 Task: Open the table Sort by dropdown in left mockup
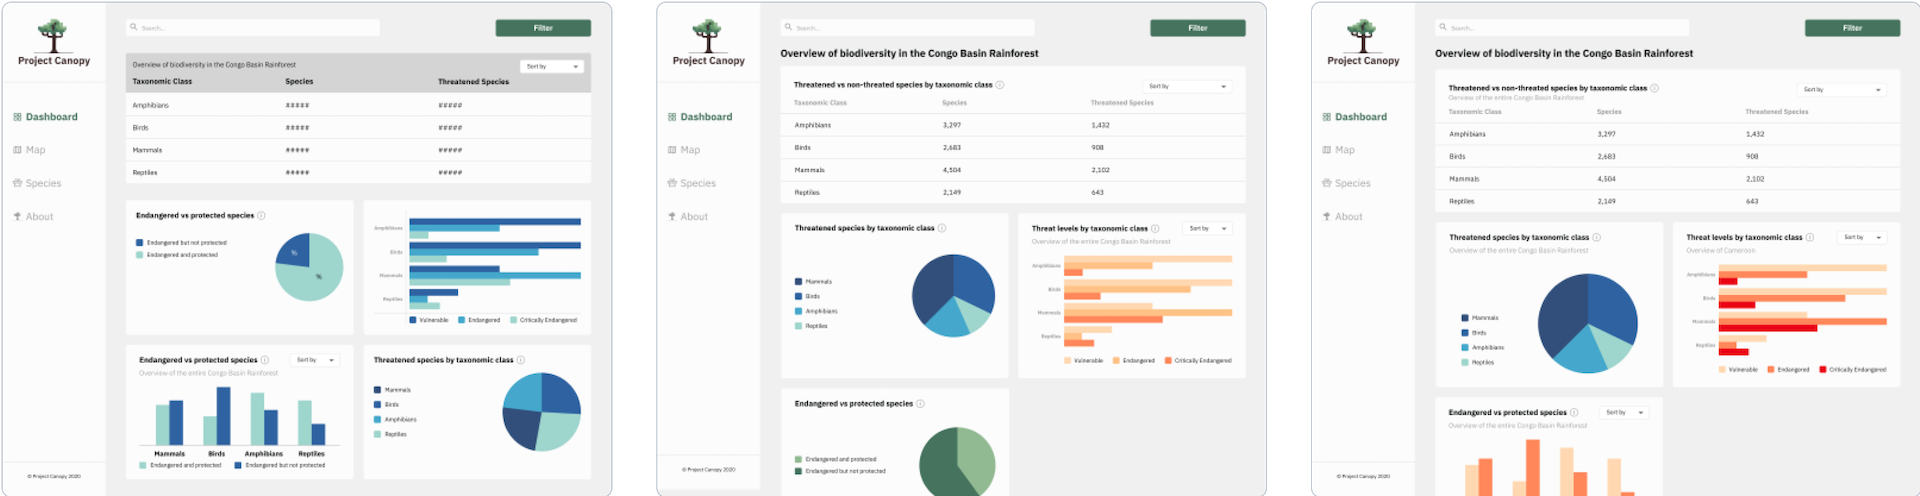[552, 66]
